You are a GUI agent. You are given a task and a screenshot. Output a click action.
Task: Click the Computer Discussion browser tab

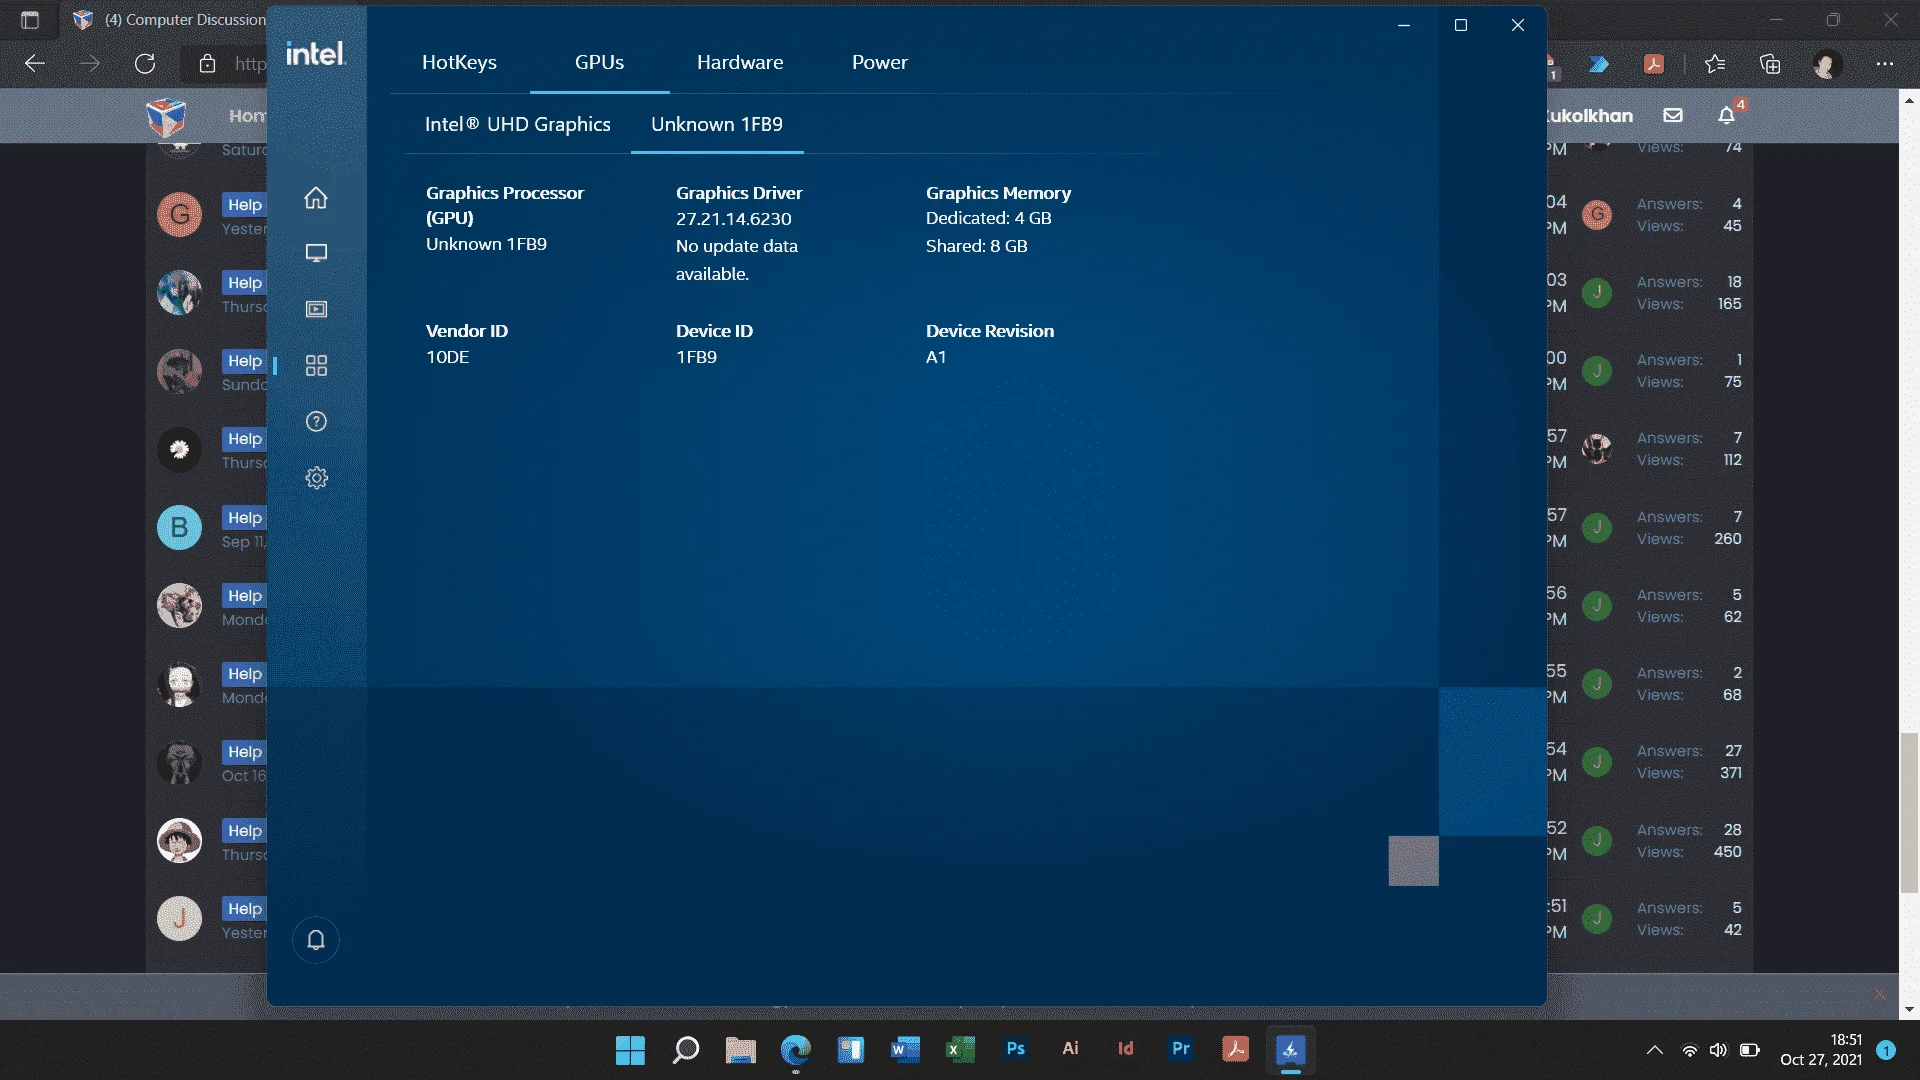170,20
